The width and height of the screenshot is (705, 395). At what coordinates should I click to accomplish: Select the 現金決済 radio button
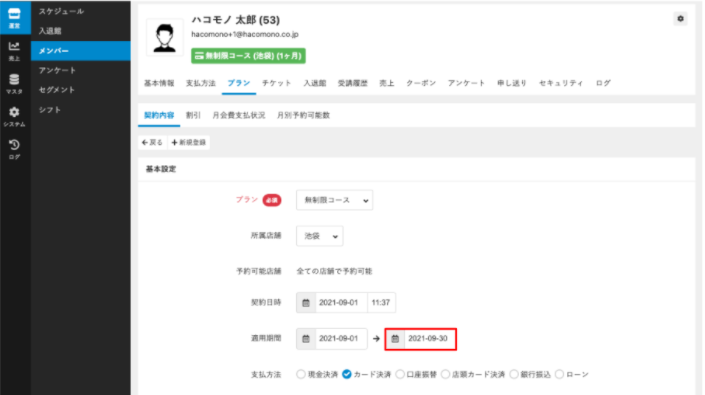tap(301, 374)
